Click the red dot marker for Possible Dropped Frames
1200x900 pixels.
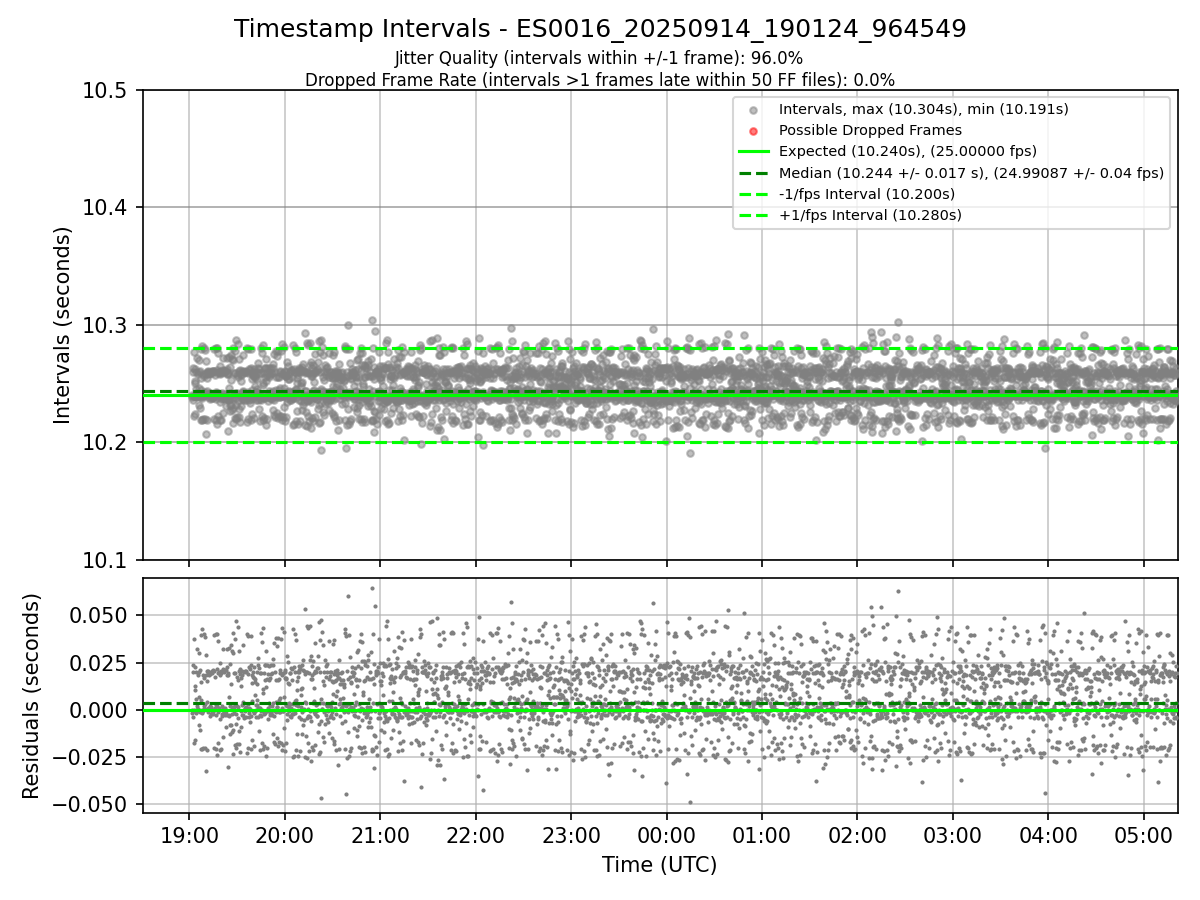coord(754,131)
